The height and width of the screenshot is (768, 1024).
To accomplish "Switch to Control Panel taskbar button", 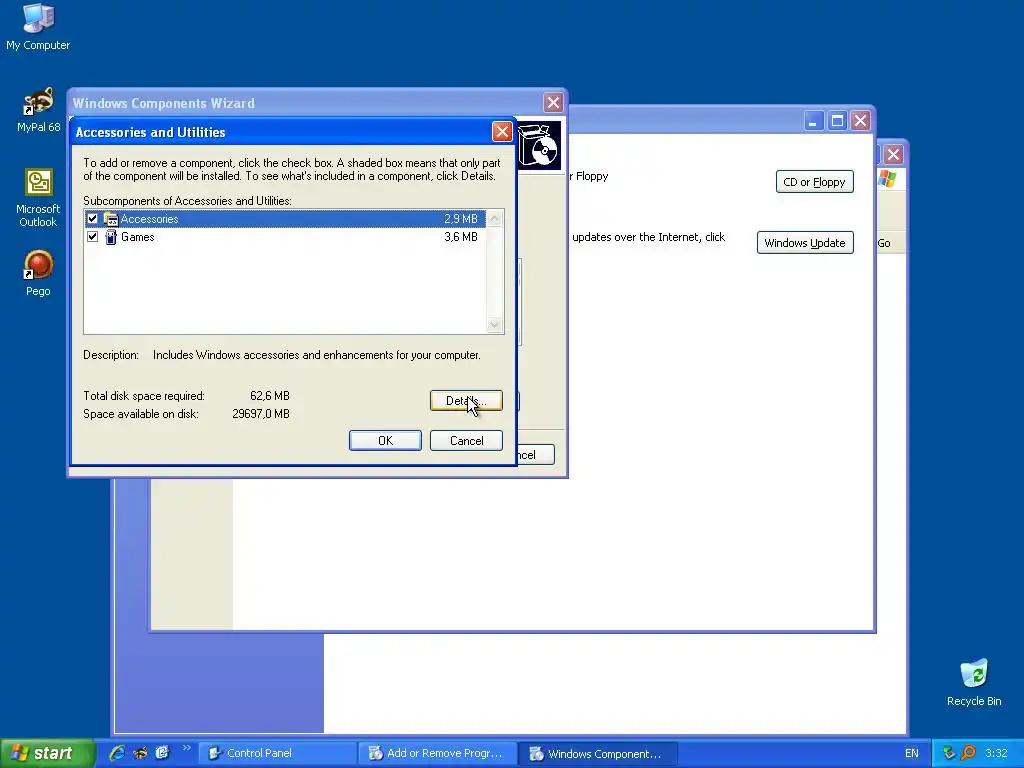I will [x=278, y=753].
